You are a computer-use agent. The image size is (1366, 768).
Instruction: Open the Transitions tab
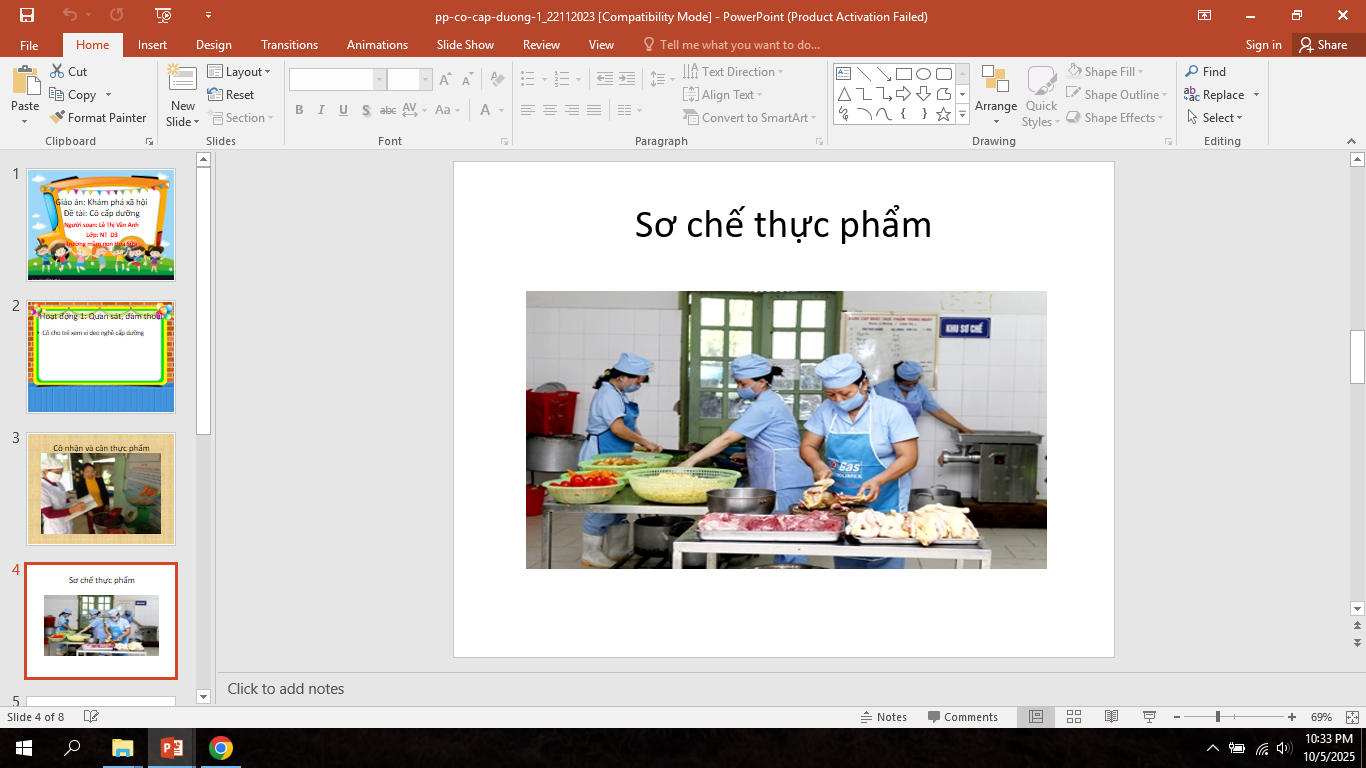point(289,45)
